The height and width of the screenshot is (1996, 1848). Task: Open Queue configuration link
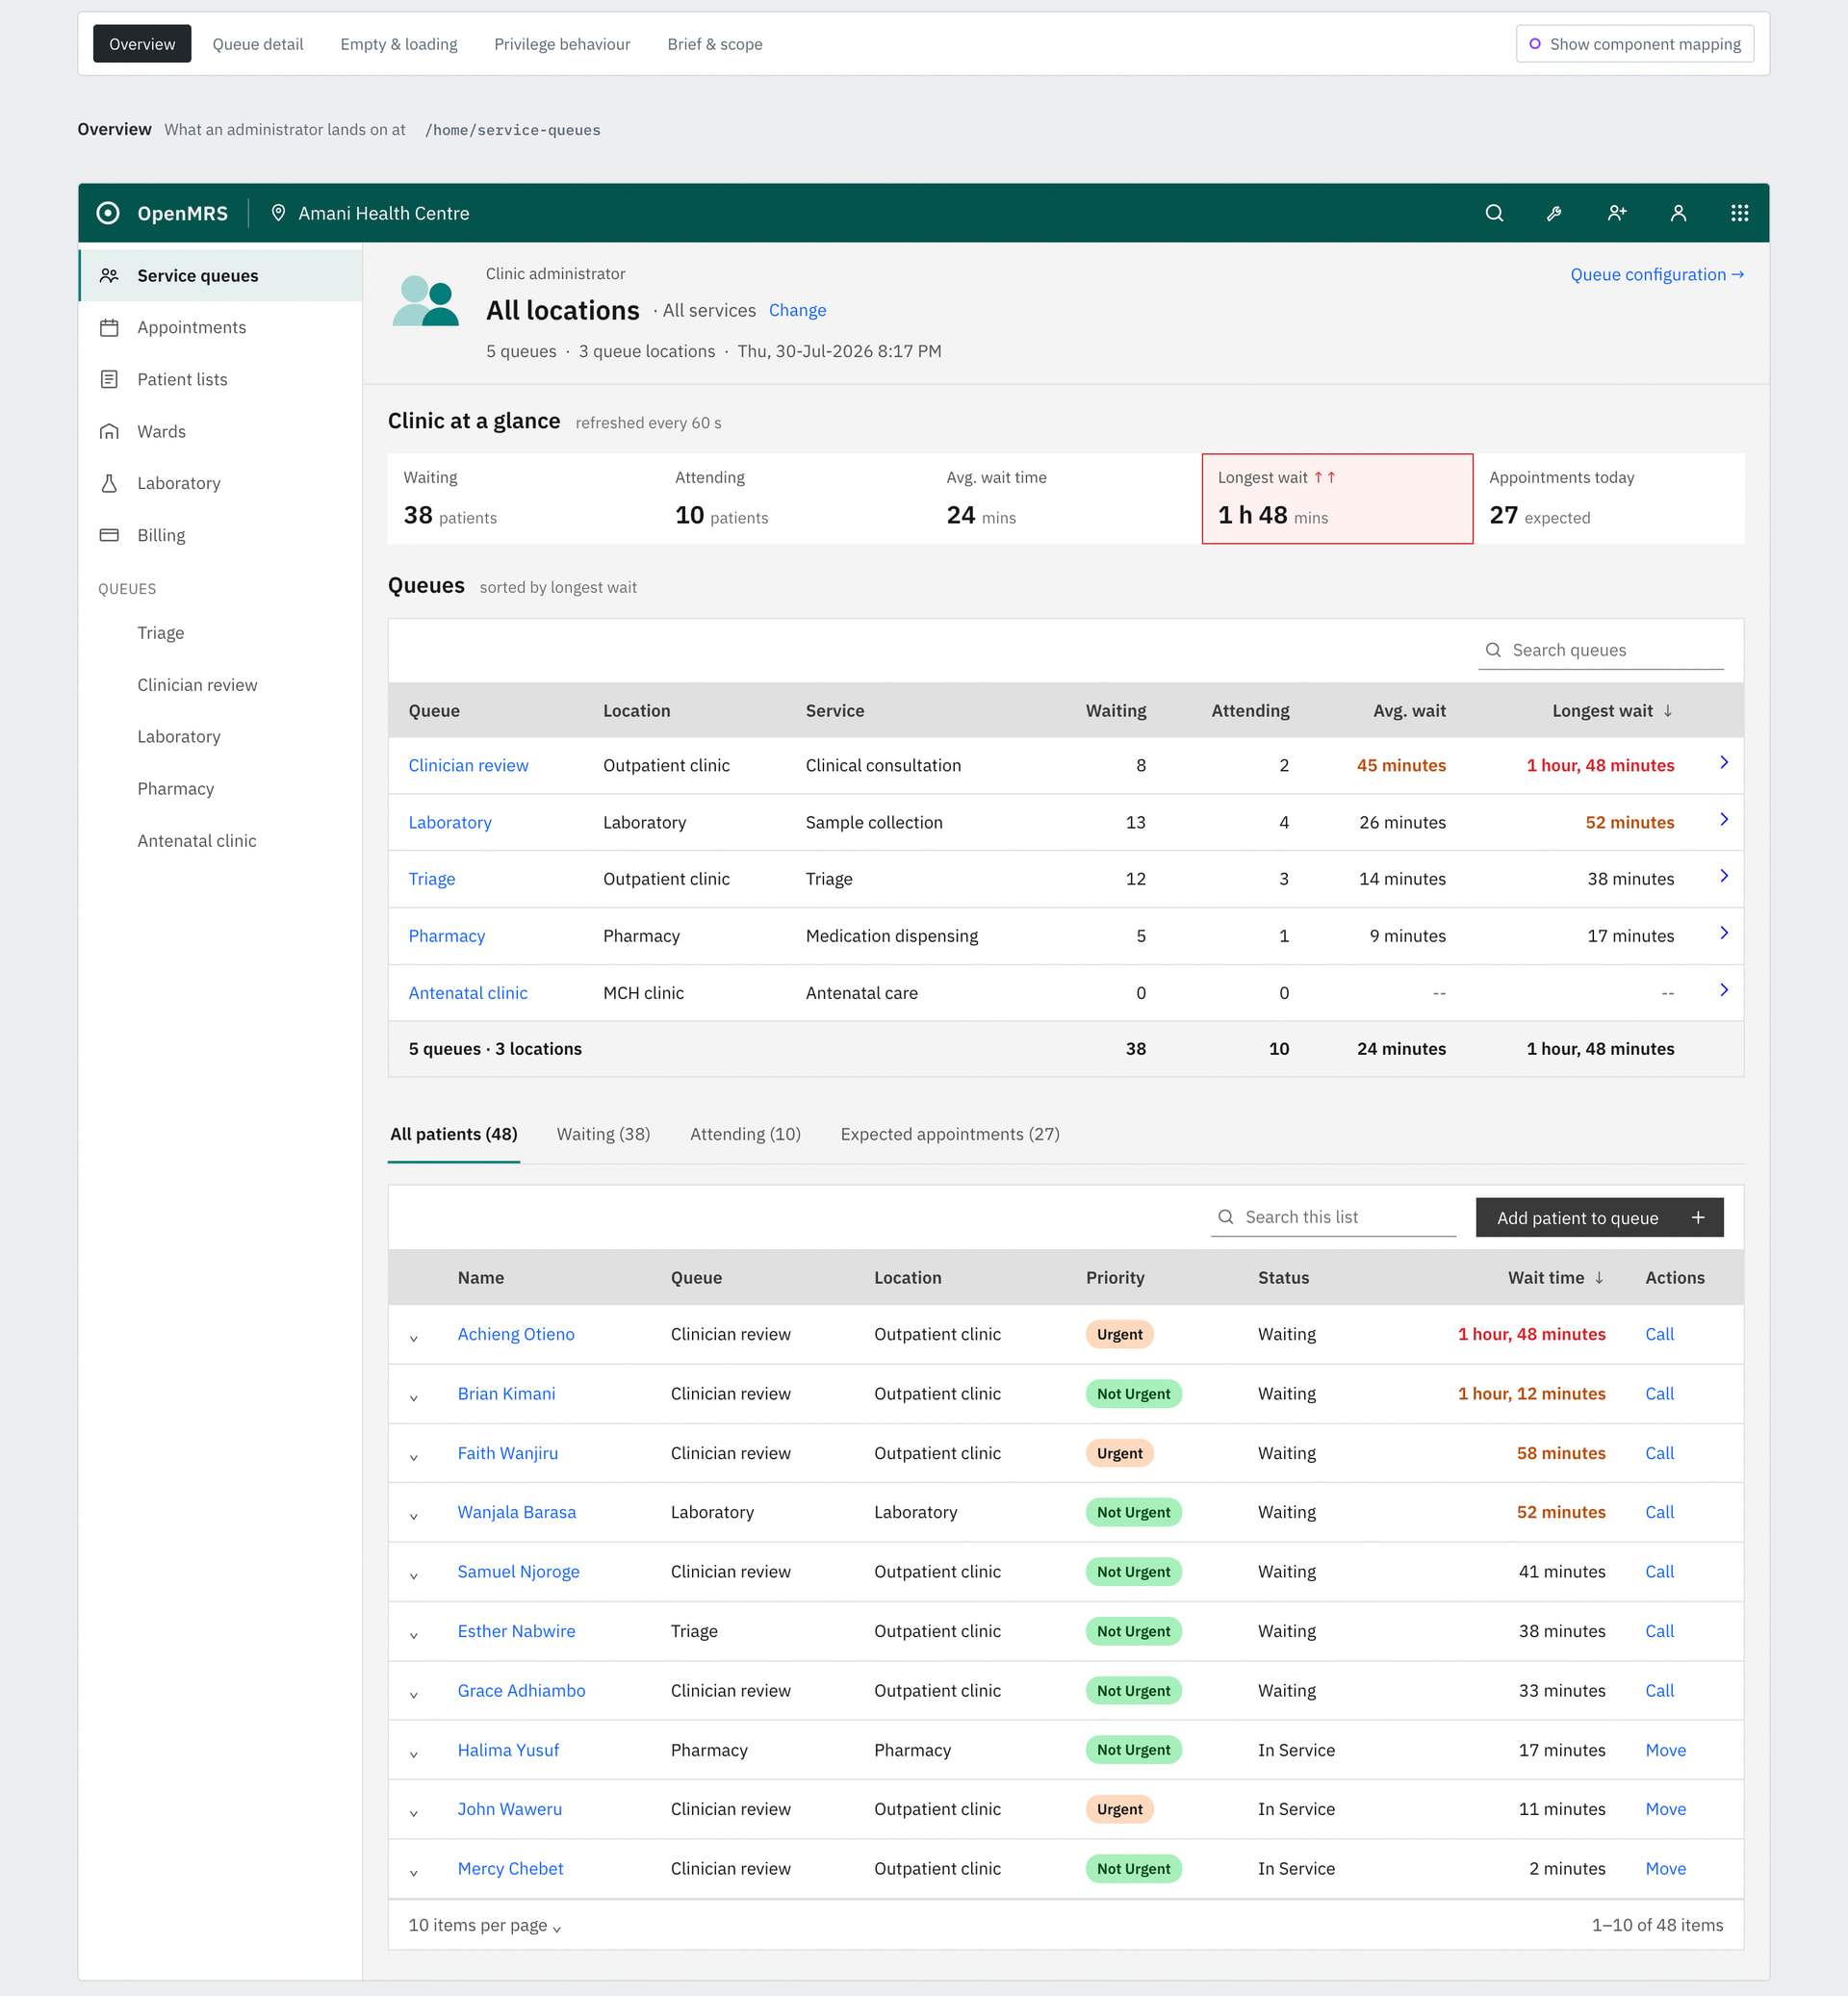click(x=1657, y=275)
